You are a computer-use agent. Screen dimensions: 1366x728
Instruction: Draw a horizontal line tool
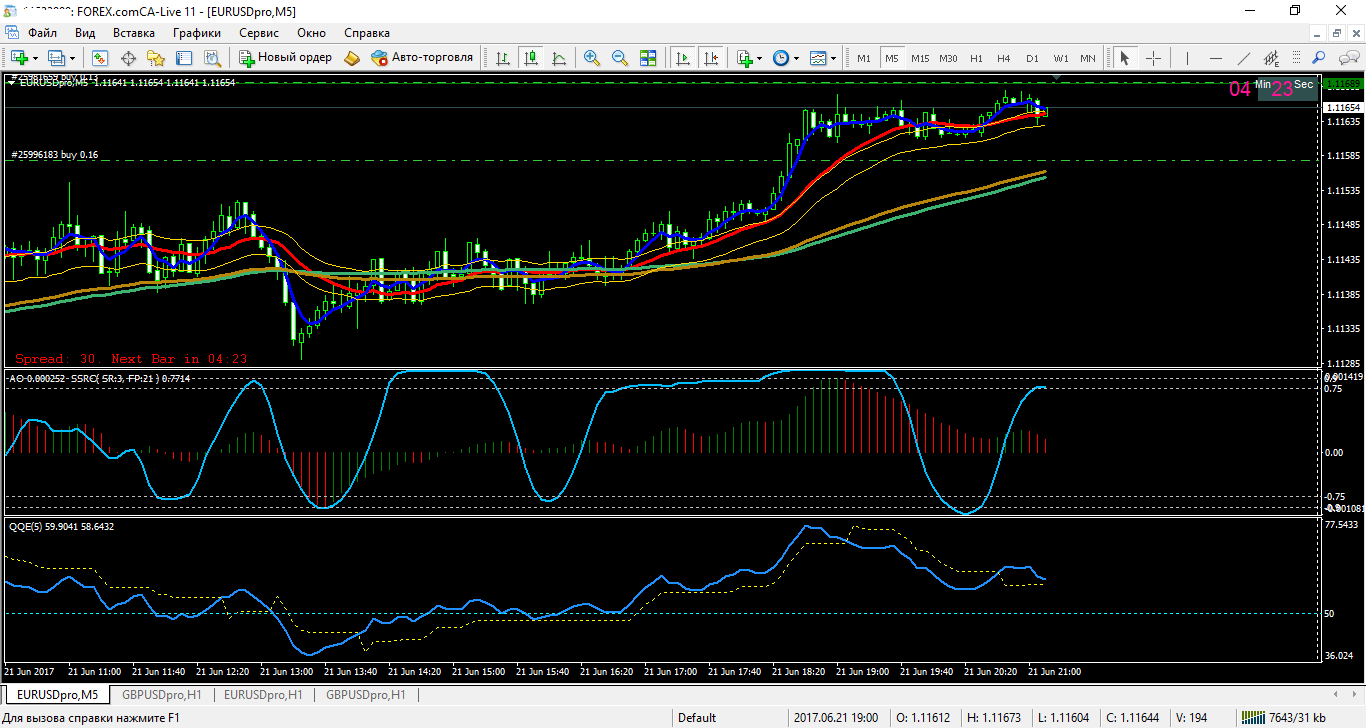(1216, 58)
